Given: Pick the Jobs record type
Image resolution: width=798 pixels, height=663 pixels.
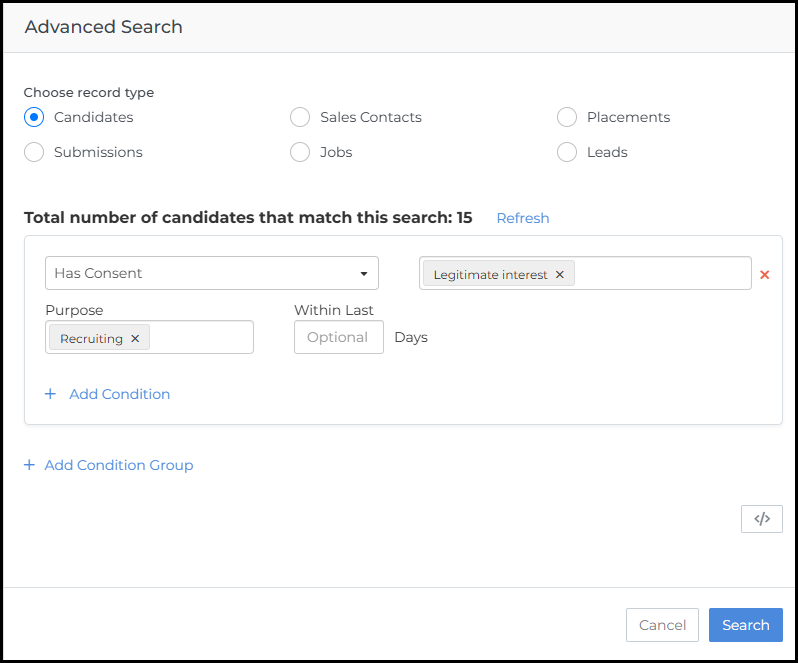Looking at the screenshot, I should tap(300, 152).
